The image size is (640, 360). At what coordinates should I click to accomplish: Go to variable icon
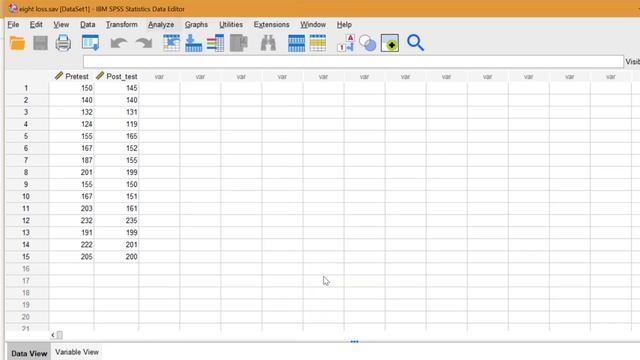pyautogui.click(x=193, y=43)
